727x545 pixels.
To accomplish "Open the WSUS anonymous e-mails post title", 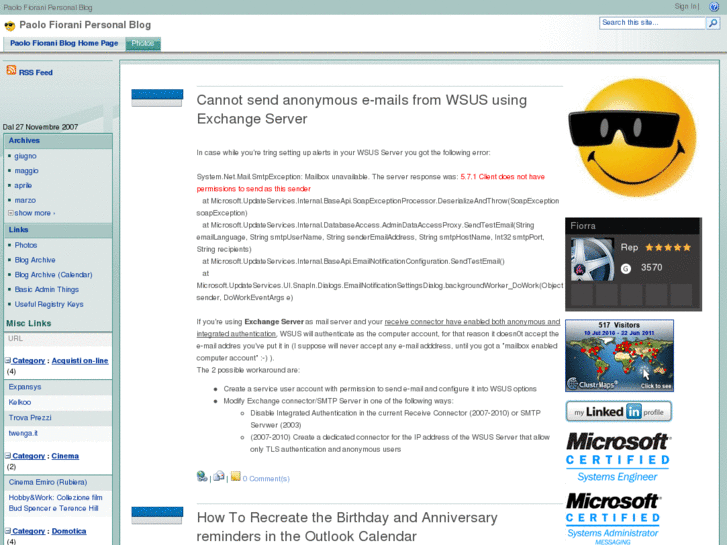I will (362, 109).
